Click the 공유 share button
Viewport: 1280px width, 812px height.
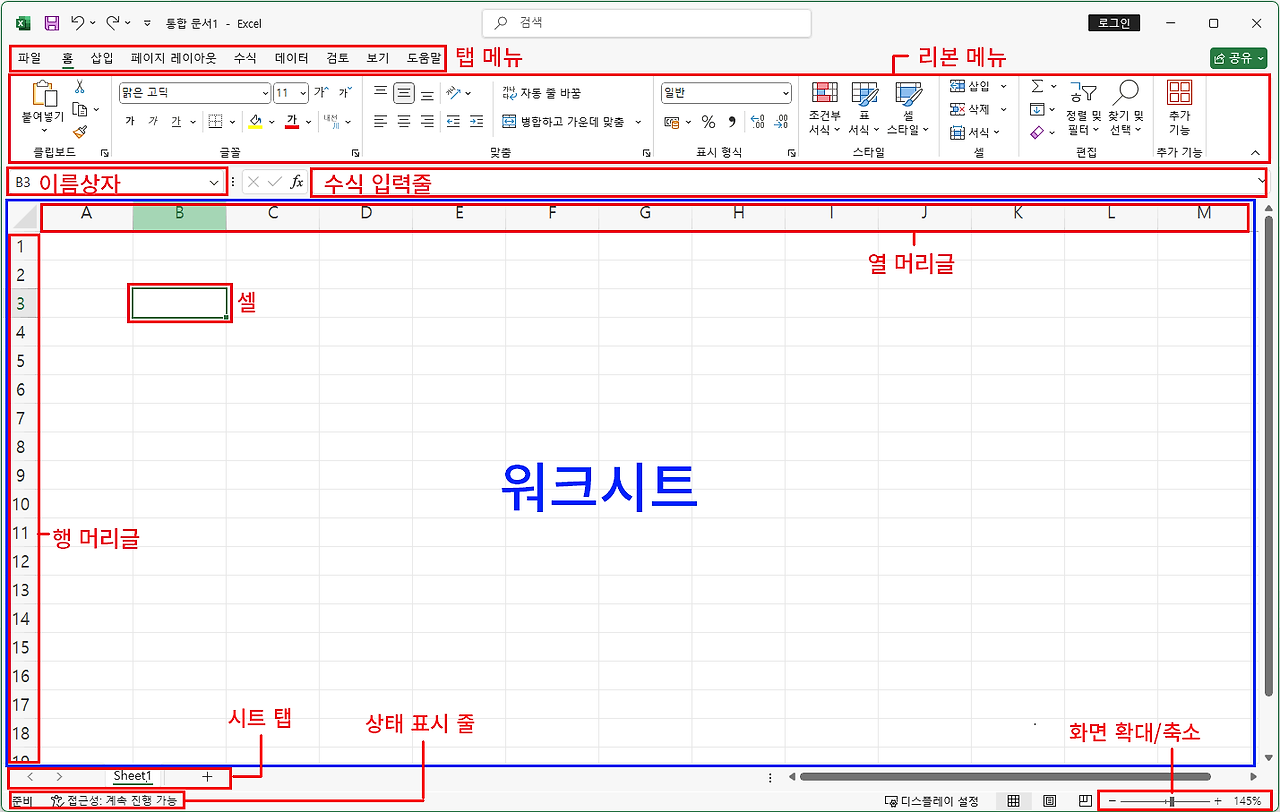pos(1239,58)
